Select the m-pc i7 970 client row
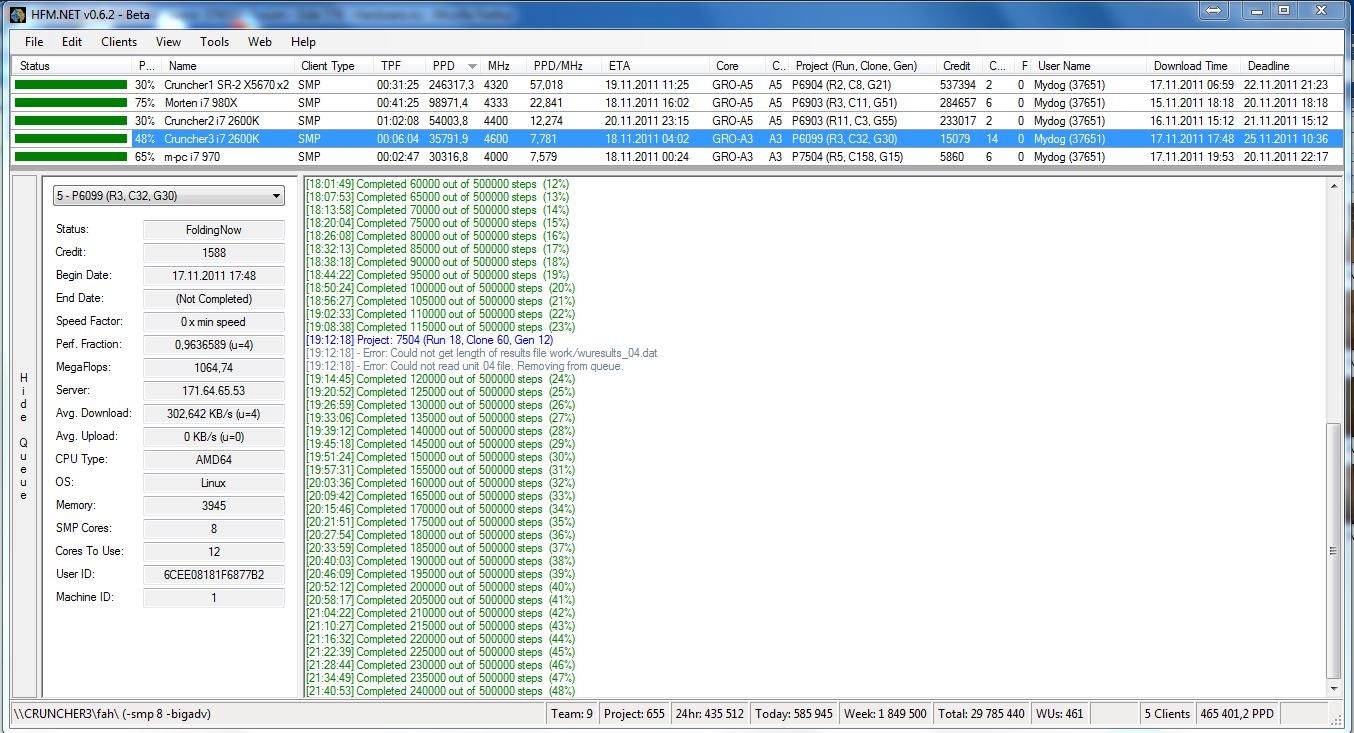The image size is (1354, 733). coord(676,157)
